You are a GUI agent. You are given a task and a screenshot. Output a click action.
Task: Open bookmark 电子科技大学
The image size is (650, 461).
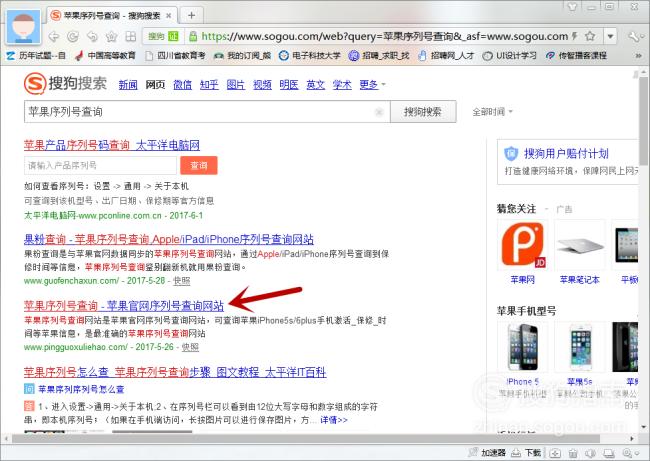click(310, 56)
